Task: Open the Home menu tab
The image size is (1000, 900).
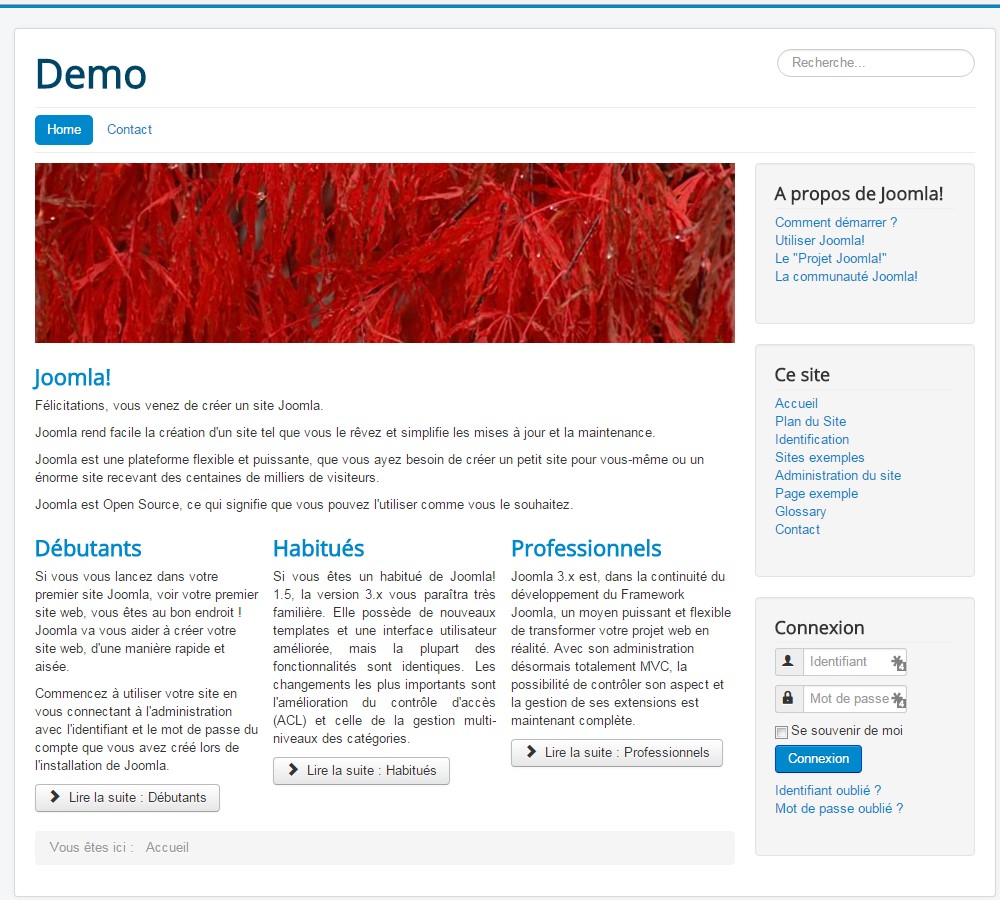Action: click(x=64, y=129)
